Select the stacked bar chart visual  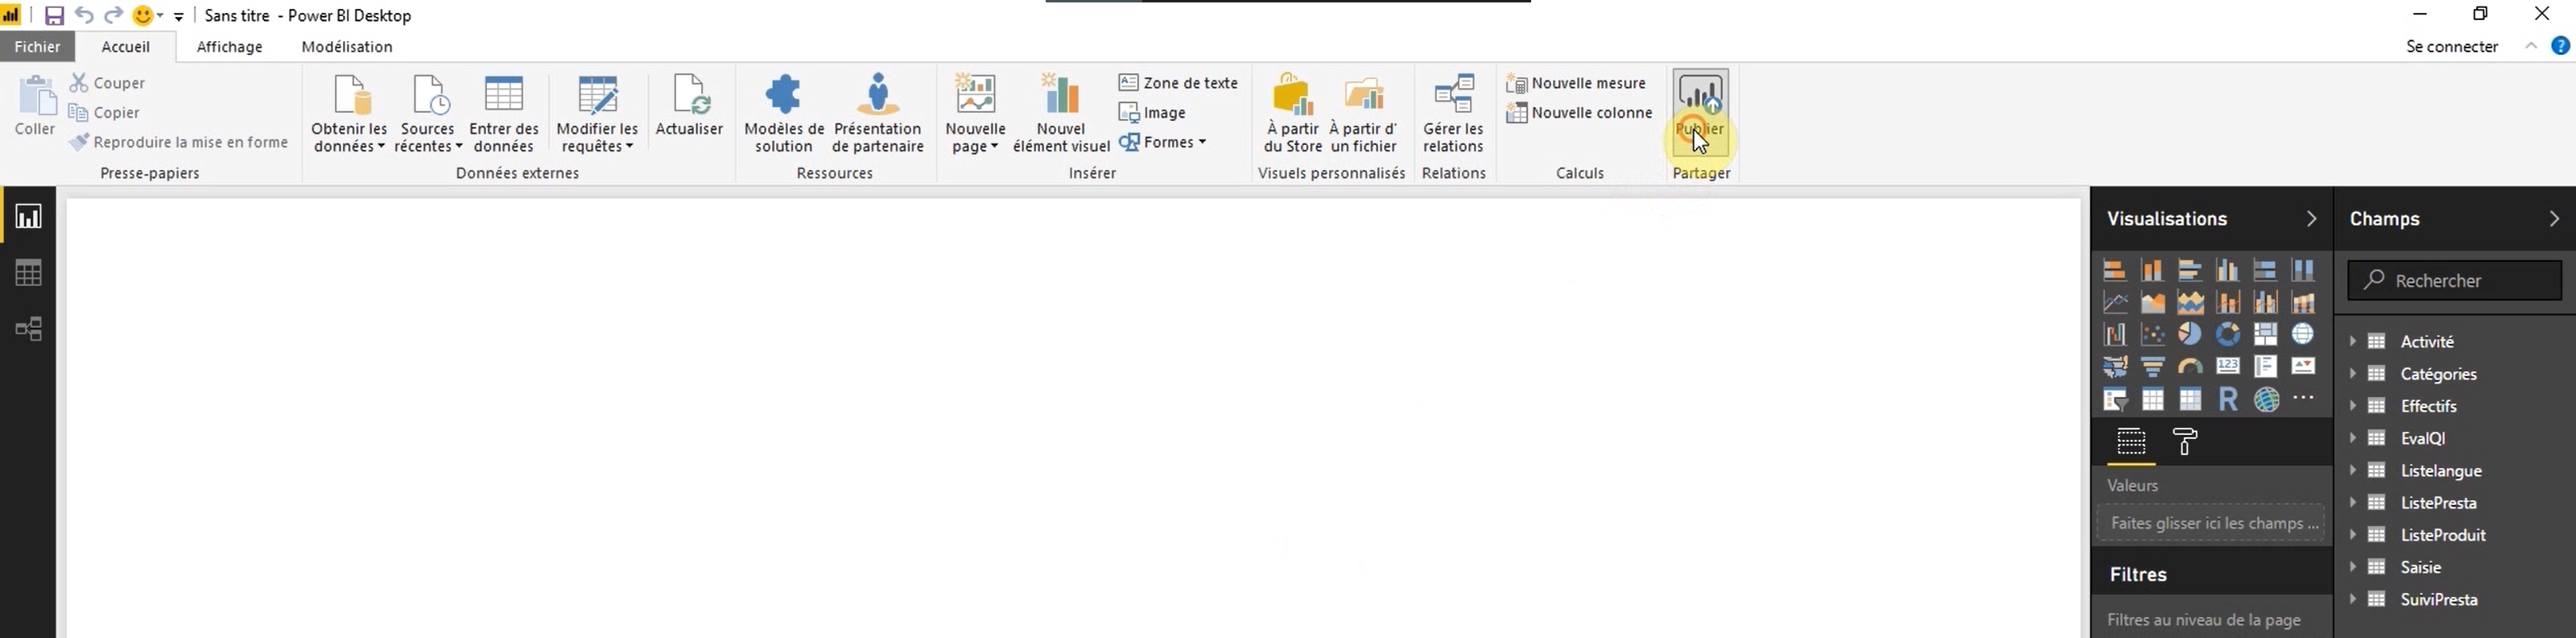(x=2114, y=270)
